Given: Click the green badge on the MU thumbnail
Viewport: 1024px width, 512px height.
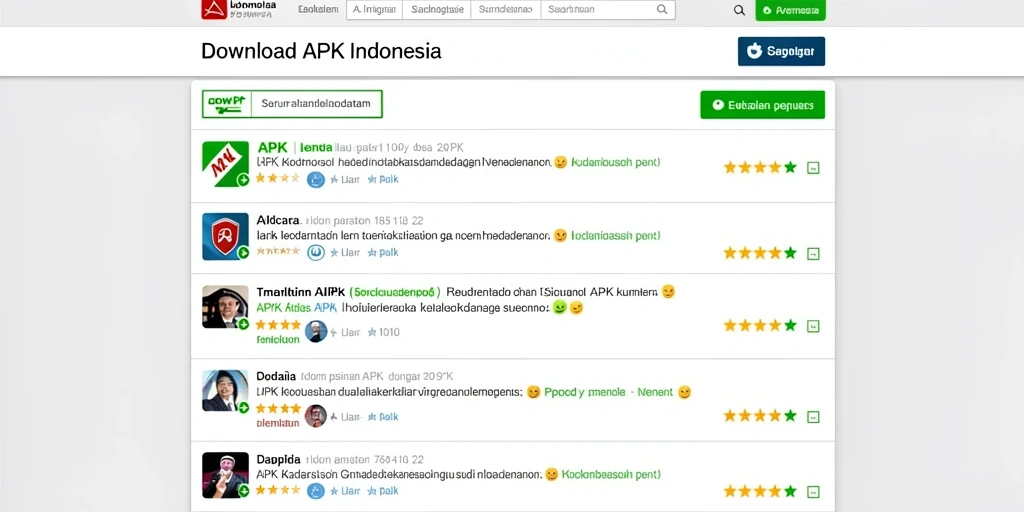Looking at the screenshot, I should (x=243, y=180).
